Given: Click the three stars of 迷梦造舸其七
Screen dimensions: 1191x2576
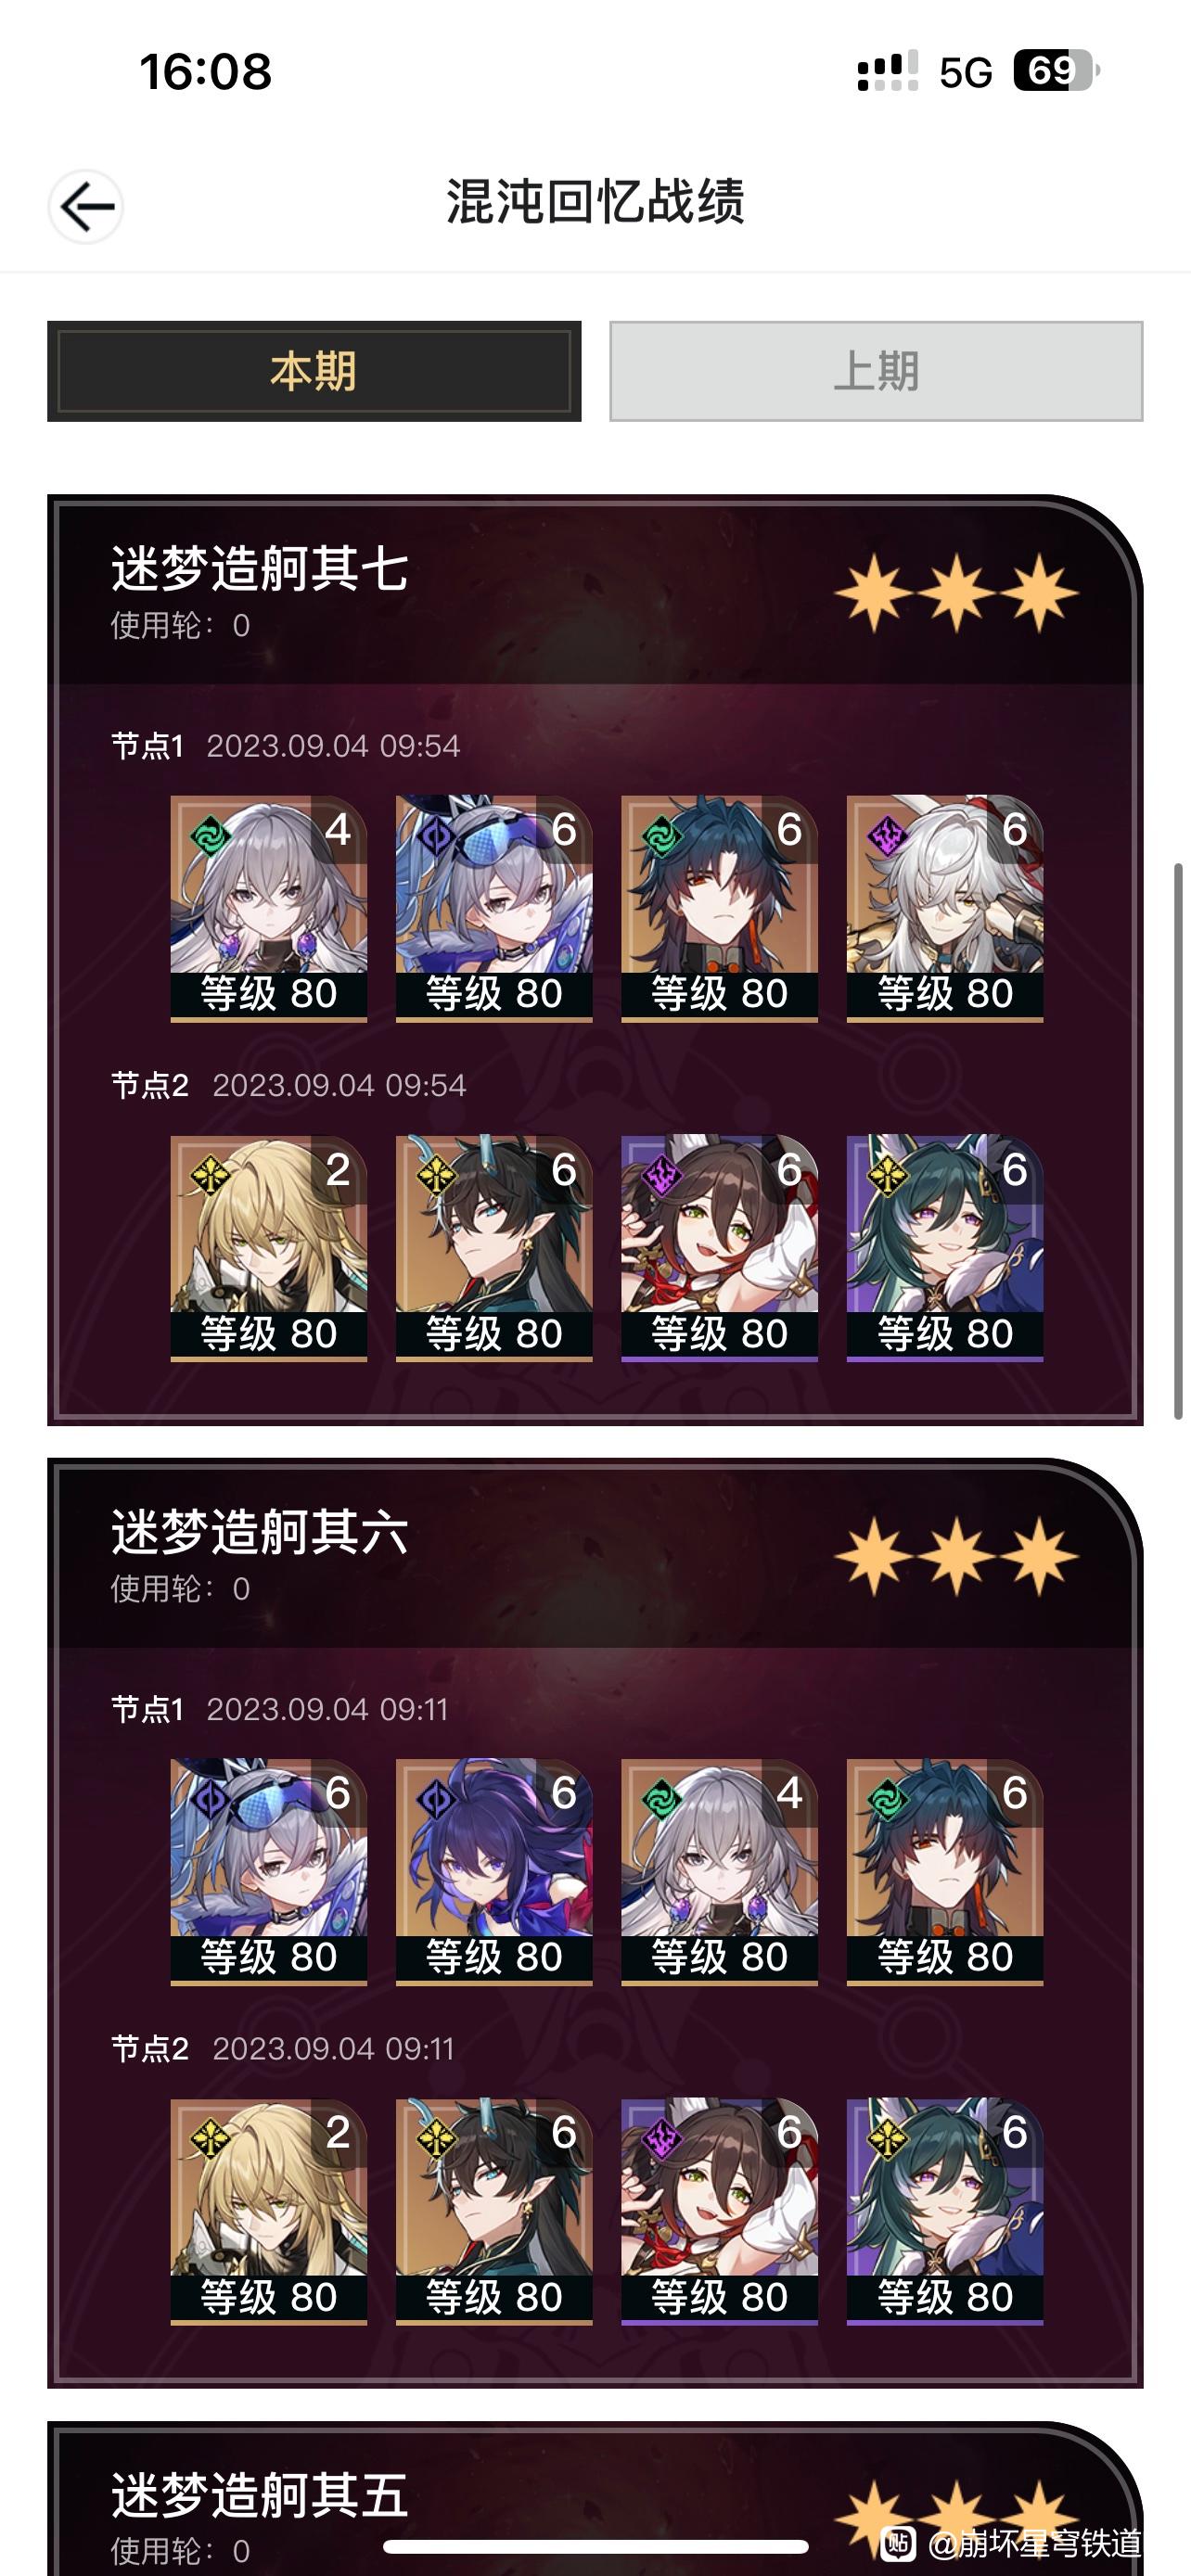Looking at the screenshot, I should pos(956,593).
